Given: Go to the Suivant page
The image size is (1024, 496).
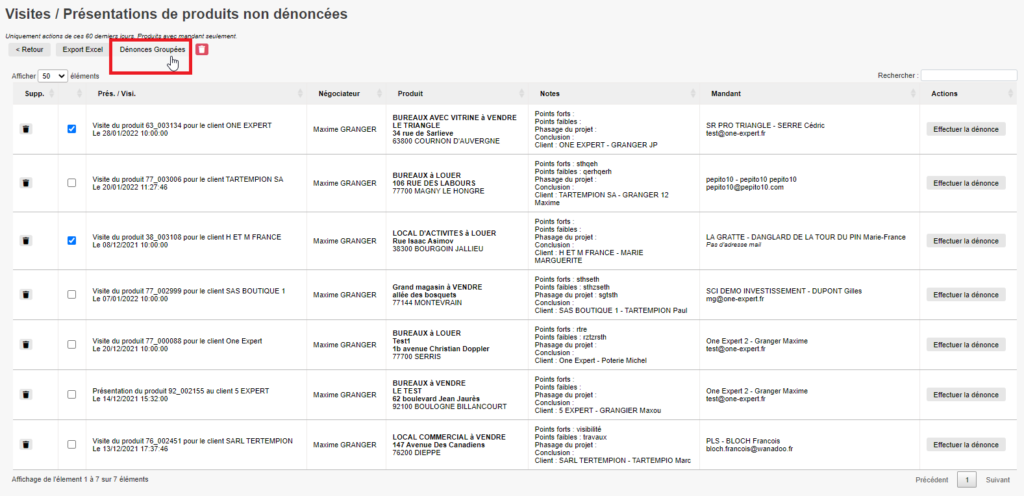Looking at the screenshot, I should [997, 480].
